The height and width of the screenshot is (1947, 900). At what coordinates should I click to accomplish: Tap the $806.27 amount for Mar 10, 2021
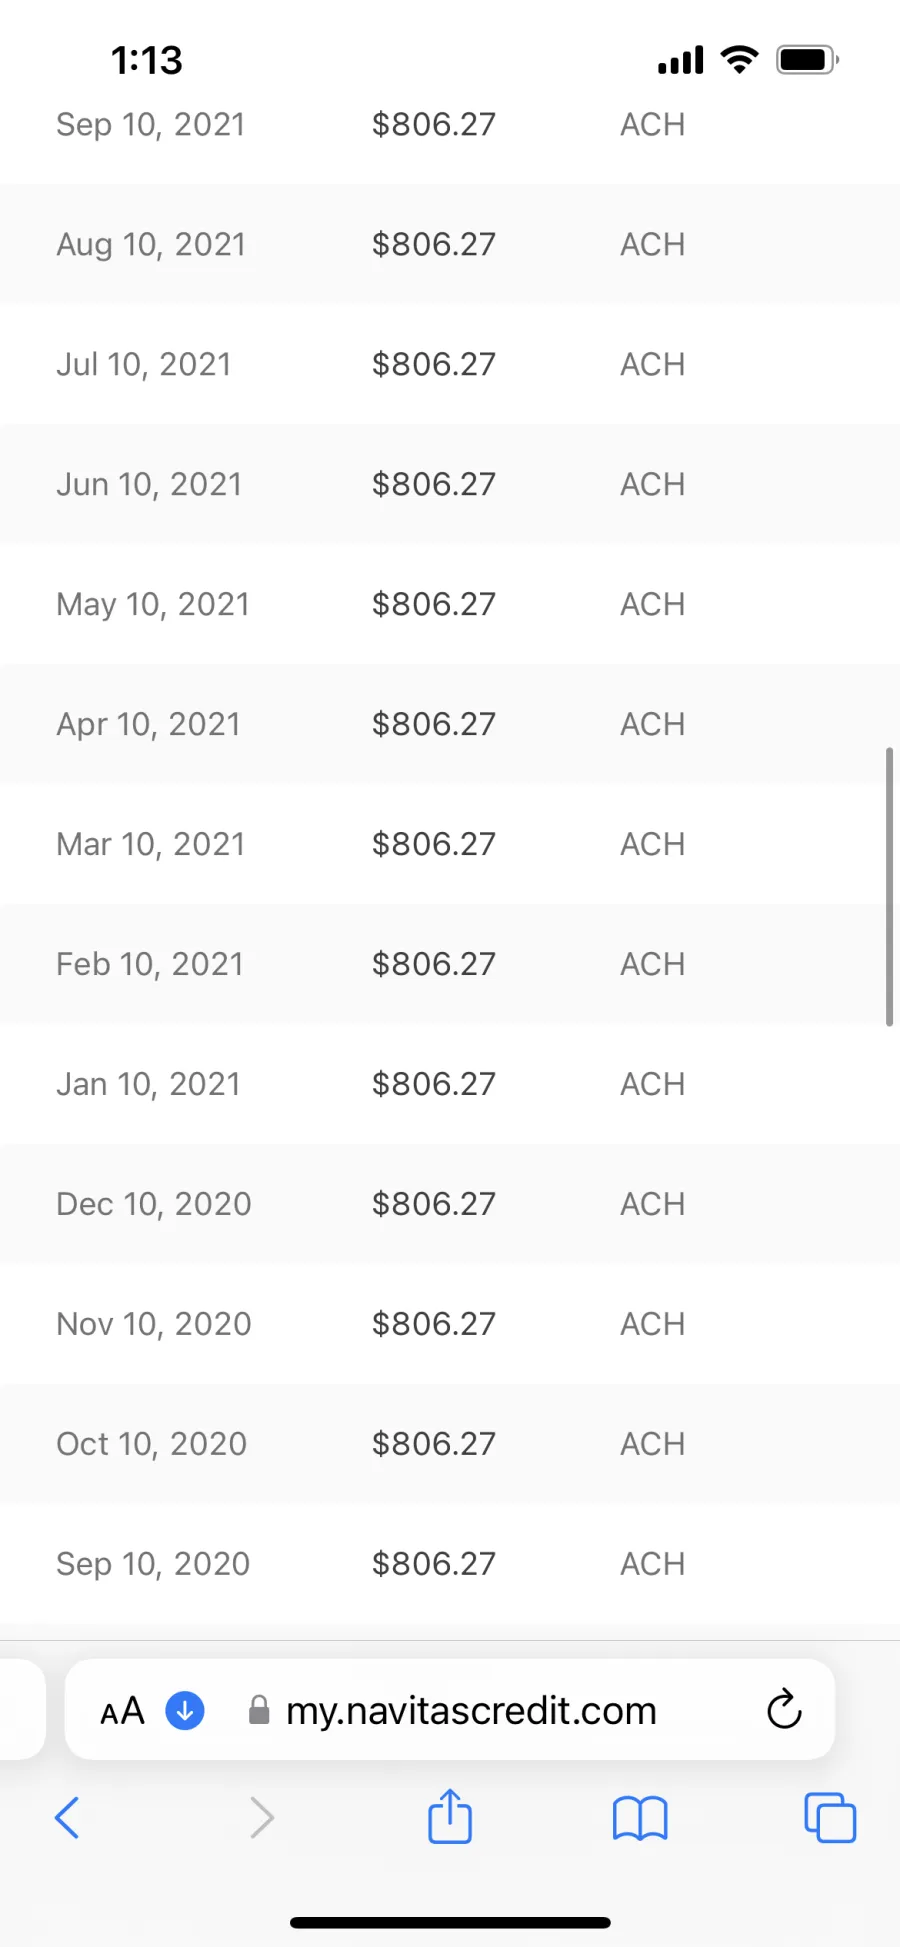433,844
